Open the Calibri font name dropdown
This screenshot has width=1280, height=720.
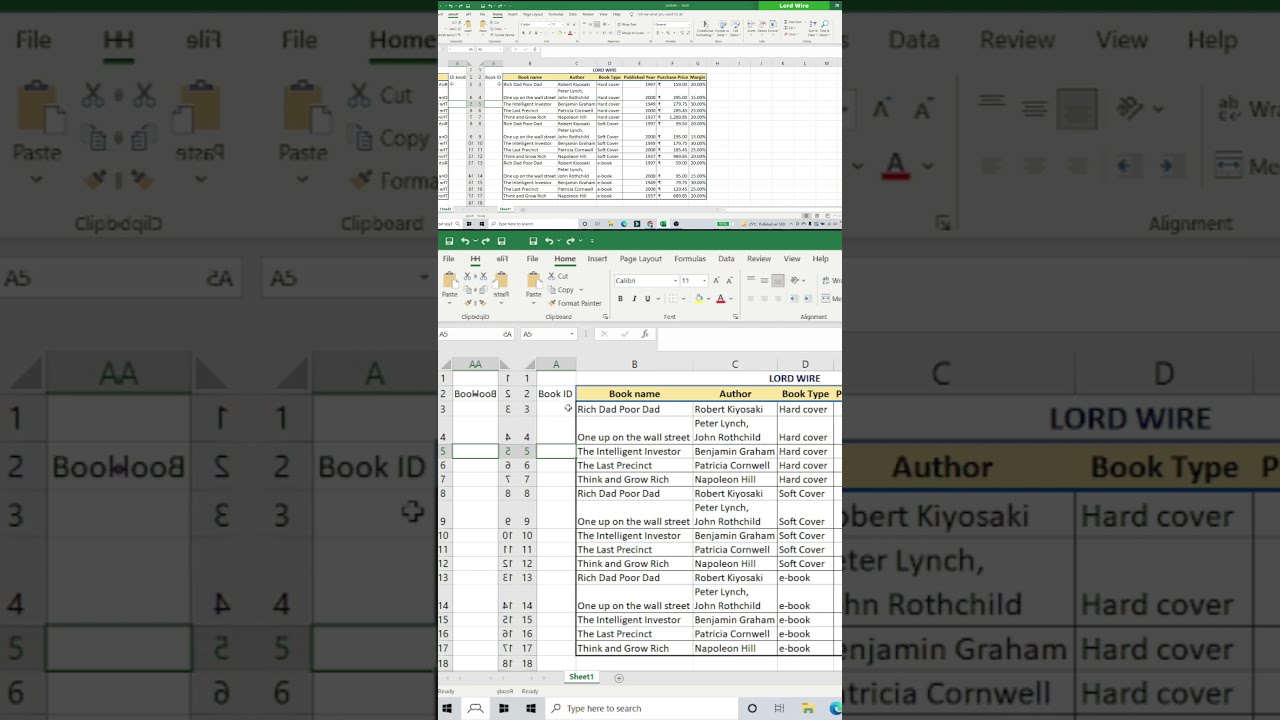tap(674, 281)
